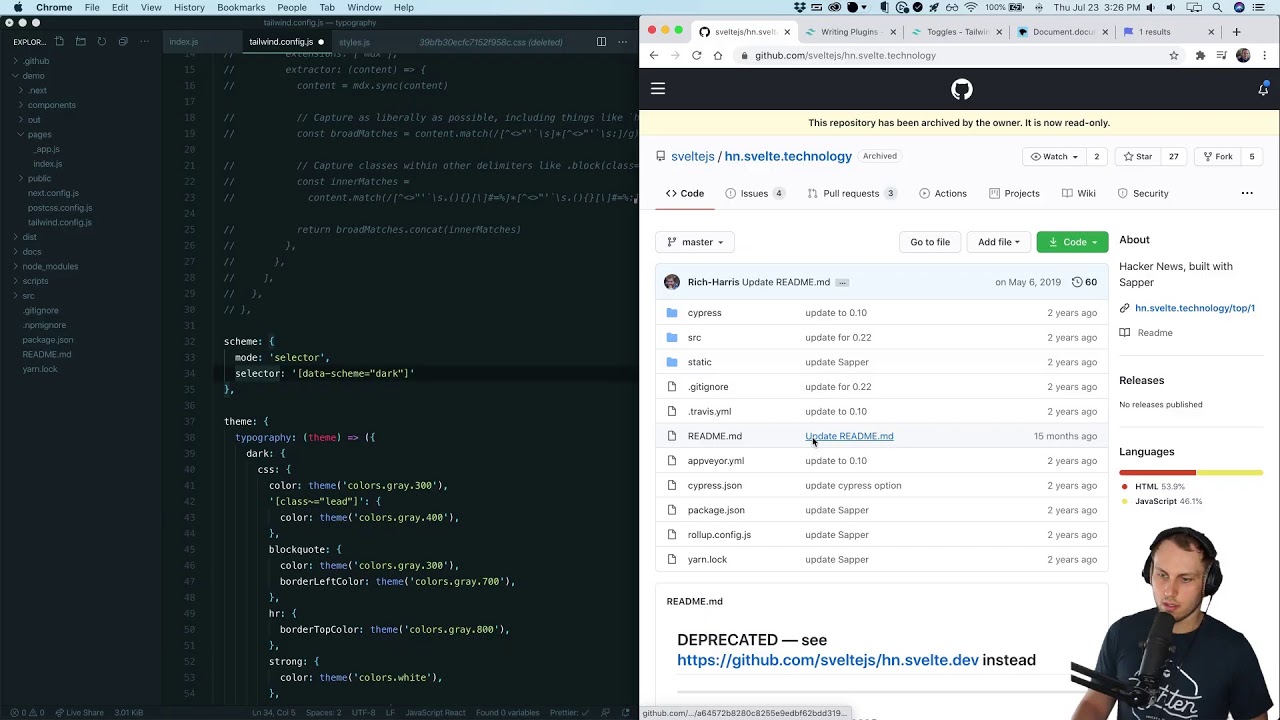Open the Watch dropdown
The image size is (1280, 720).
[1054, 157]
